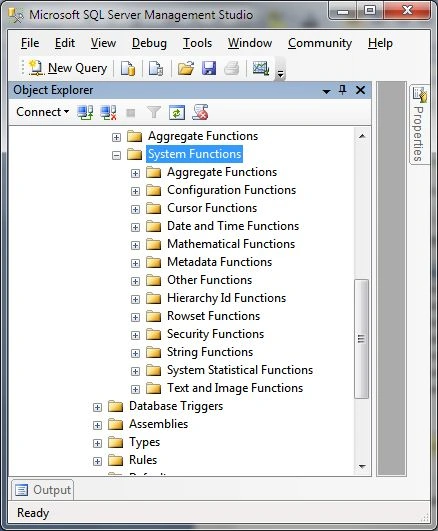Expand the top-level Aggregate Functions node
This screenshot has height=531, width=438.
click(x=116, y=137)
